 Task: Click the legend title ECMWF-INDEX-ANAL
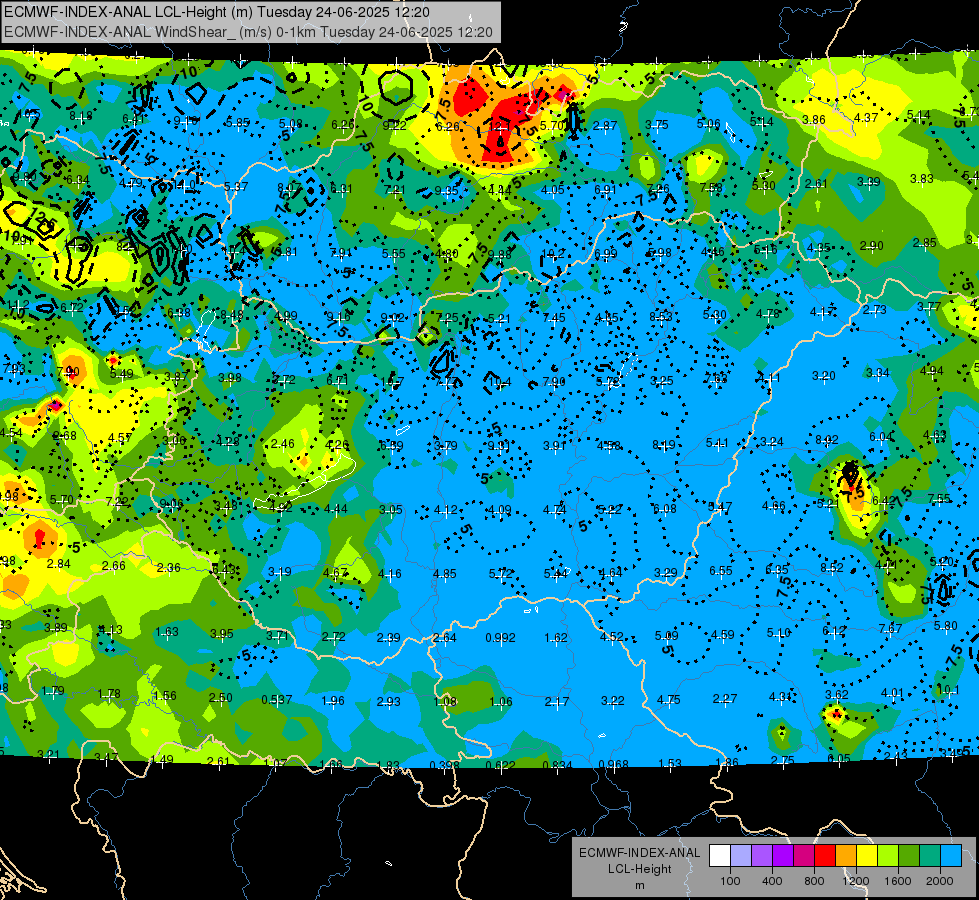coord(640,853)
